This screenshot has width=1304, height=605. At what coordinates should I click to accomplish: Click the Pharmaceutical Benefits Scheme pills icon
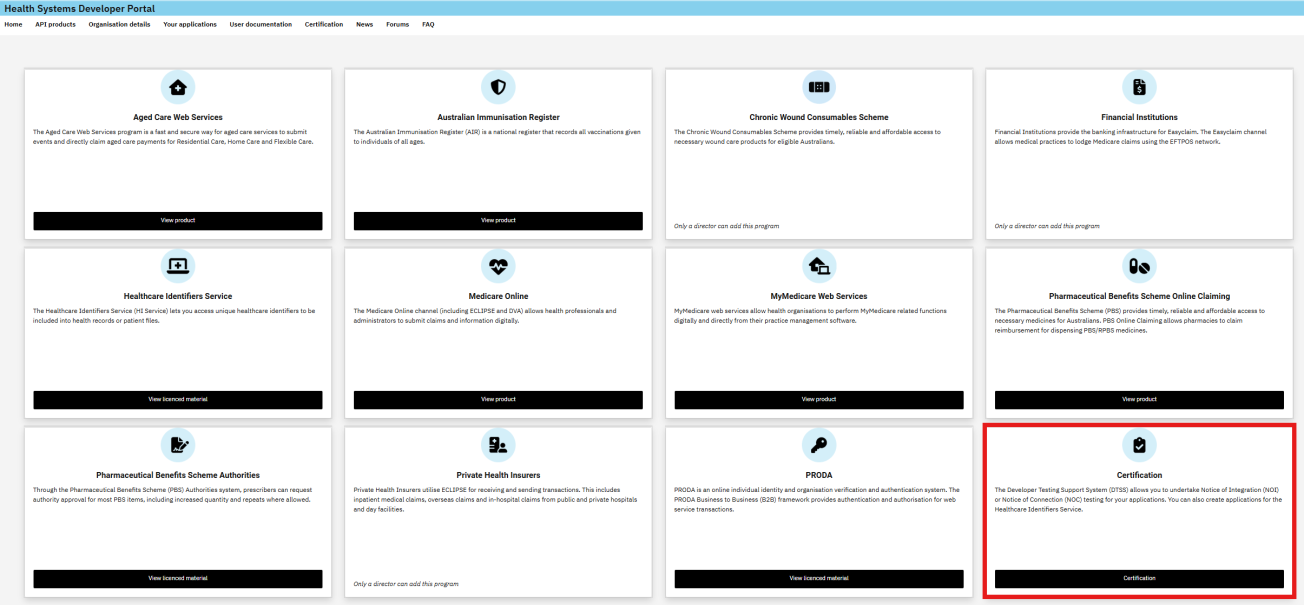point(1139,266)
